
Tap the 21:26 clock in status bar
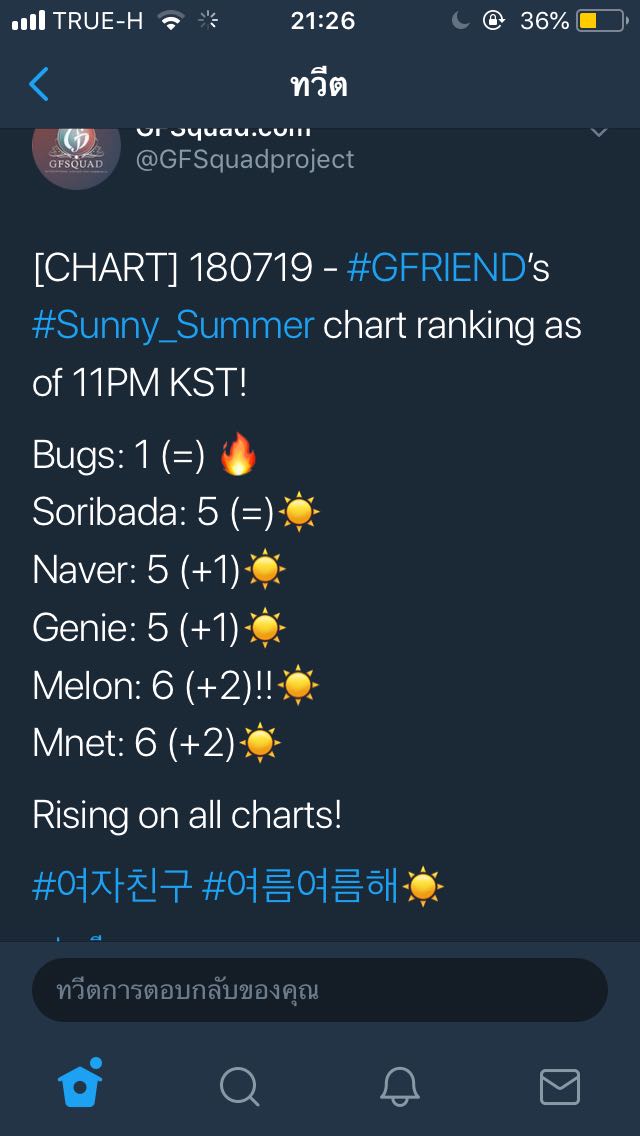(x=323, y=21)
